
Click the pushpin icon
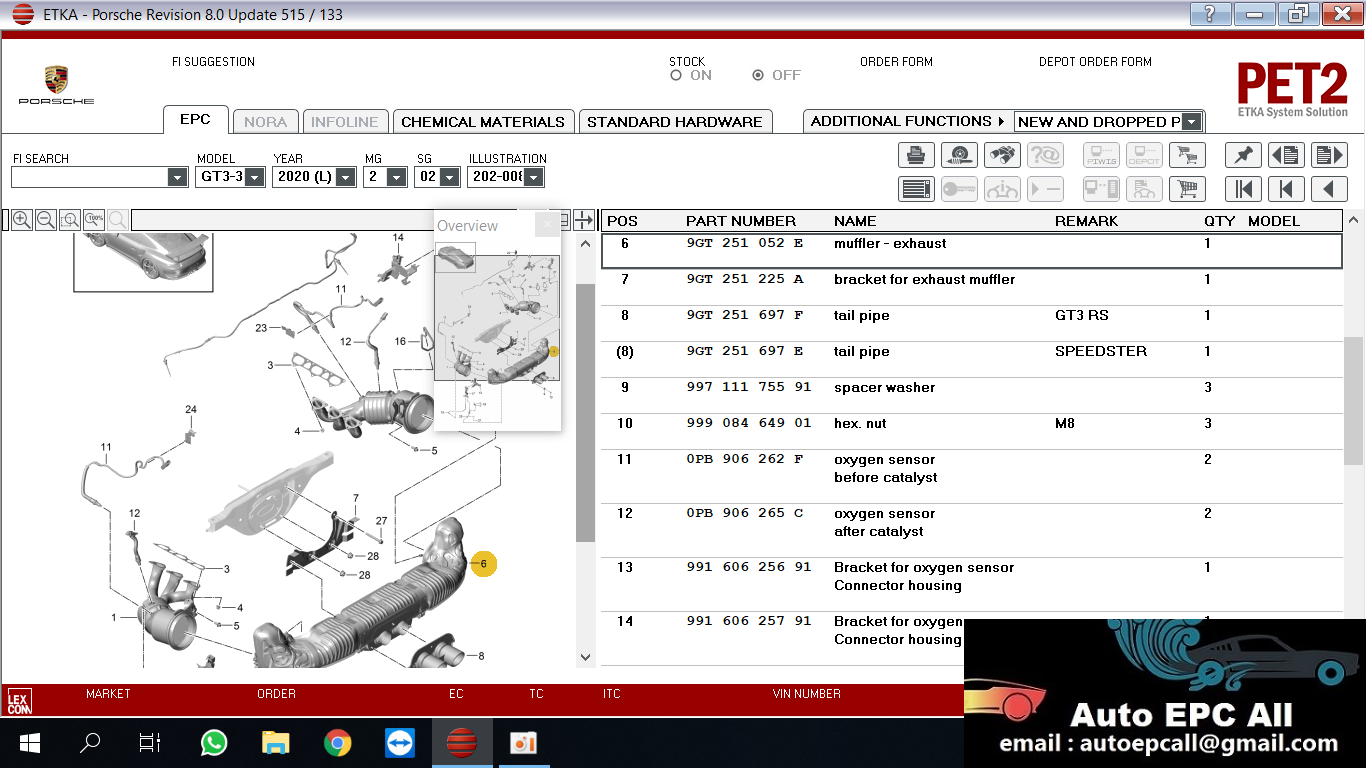[x=1243, y=155]
